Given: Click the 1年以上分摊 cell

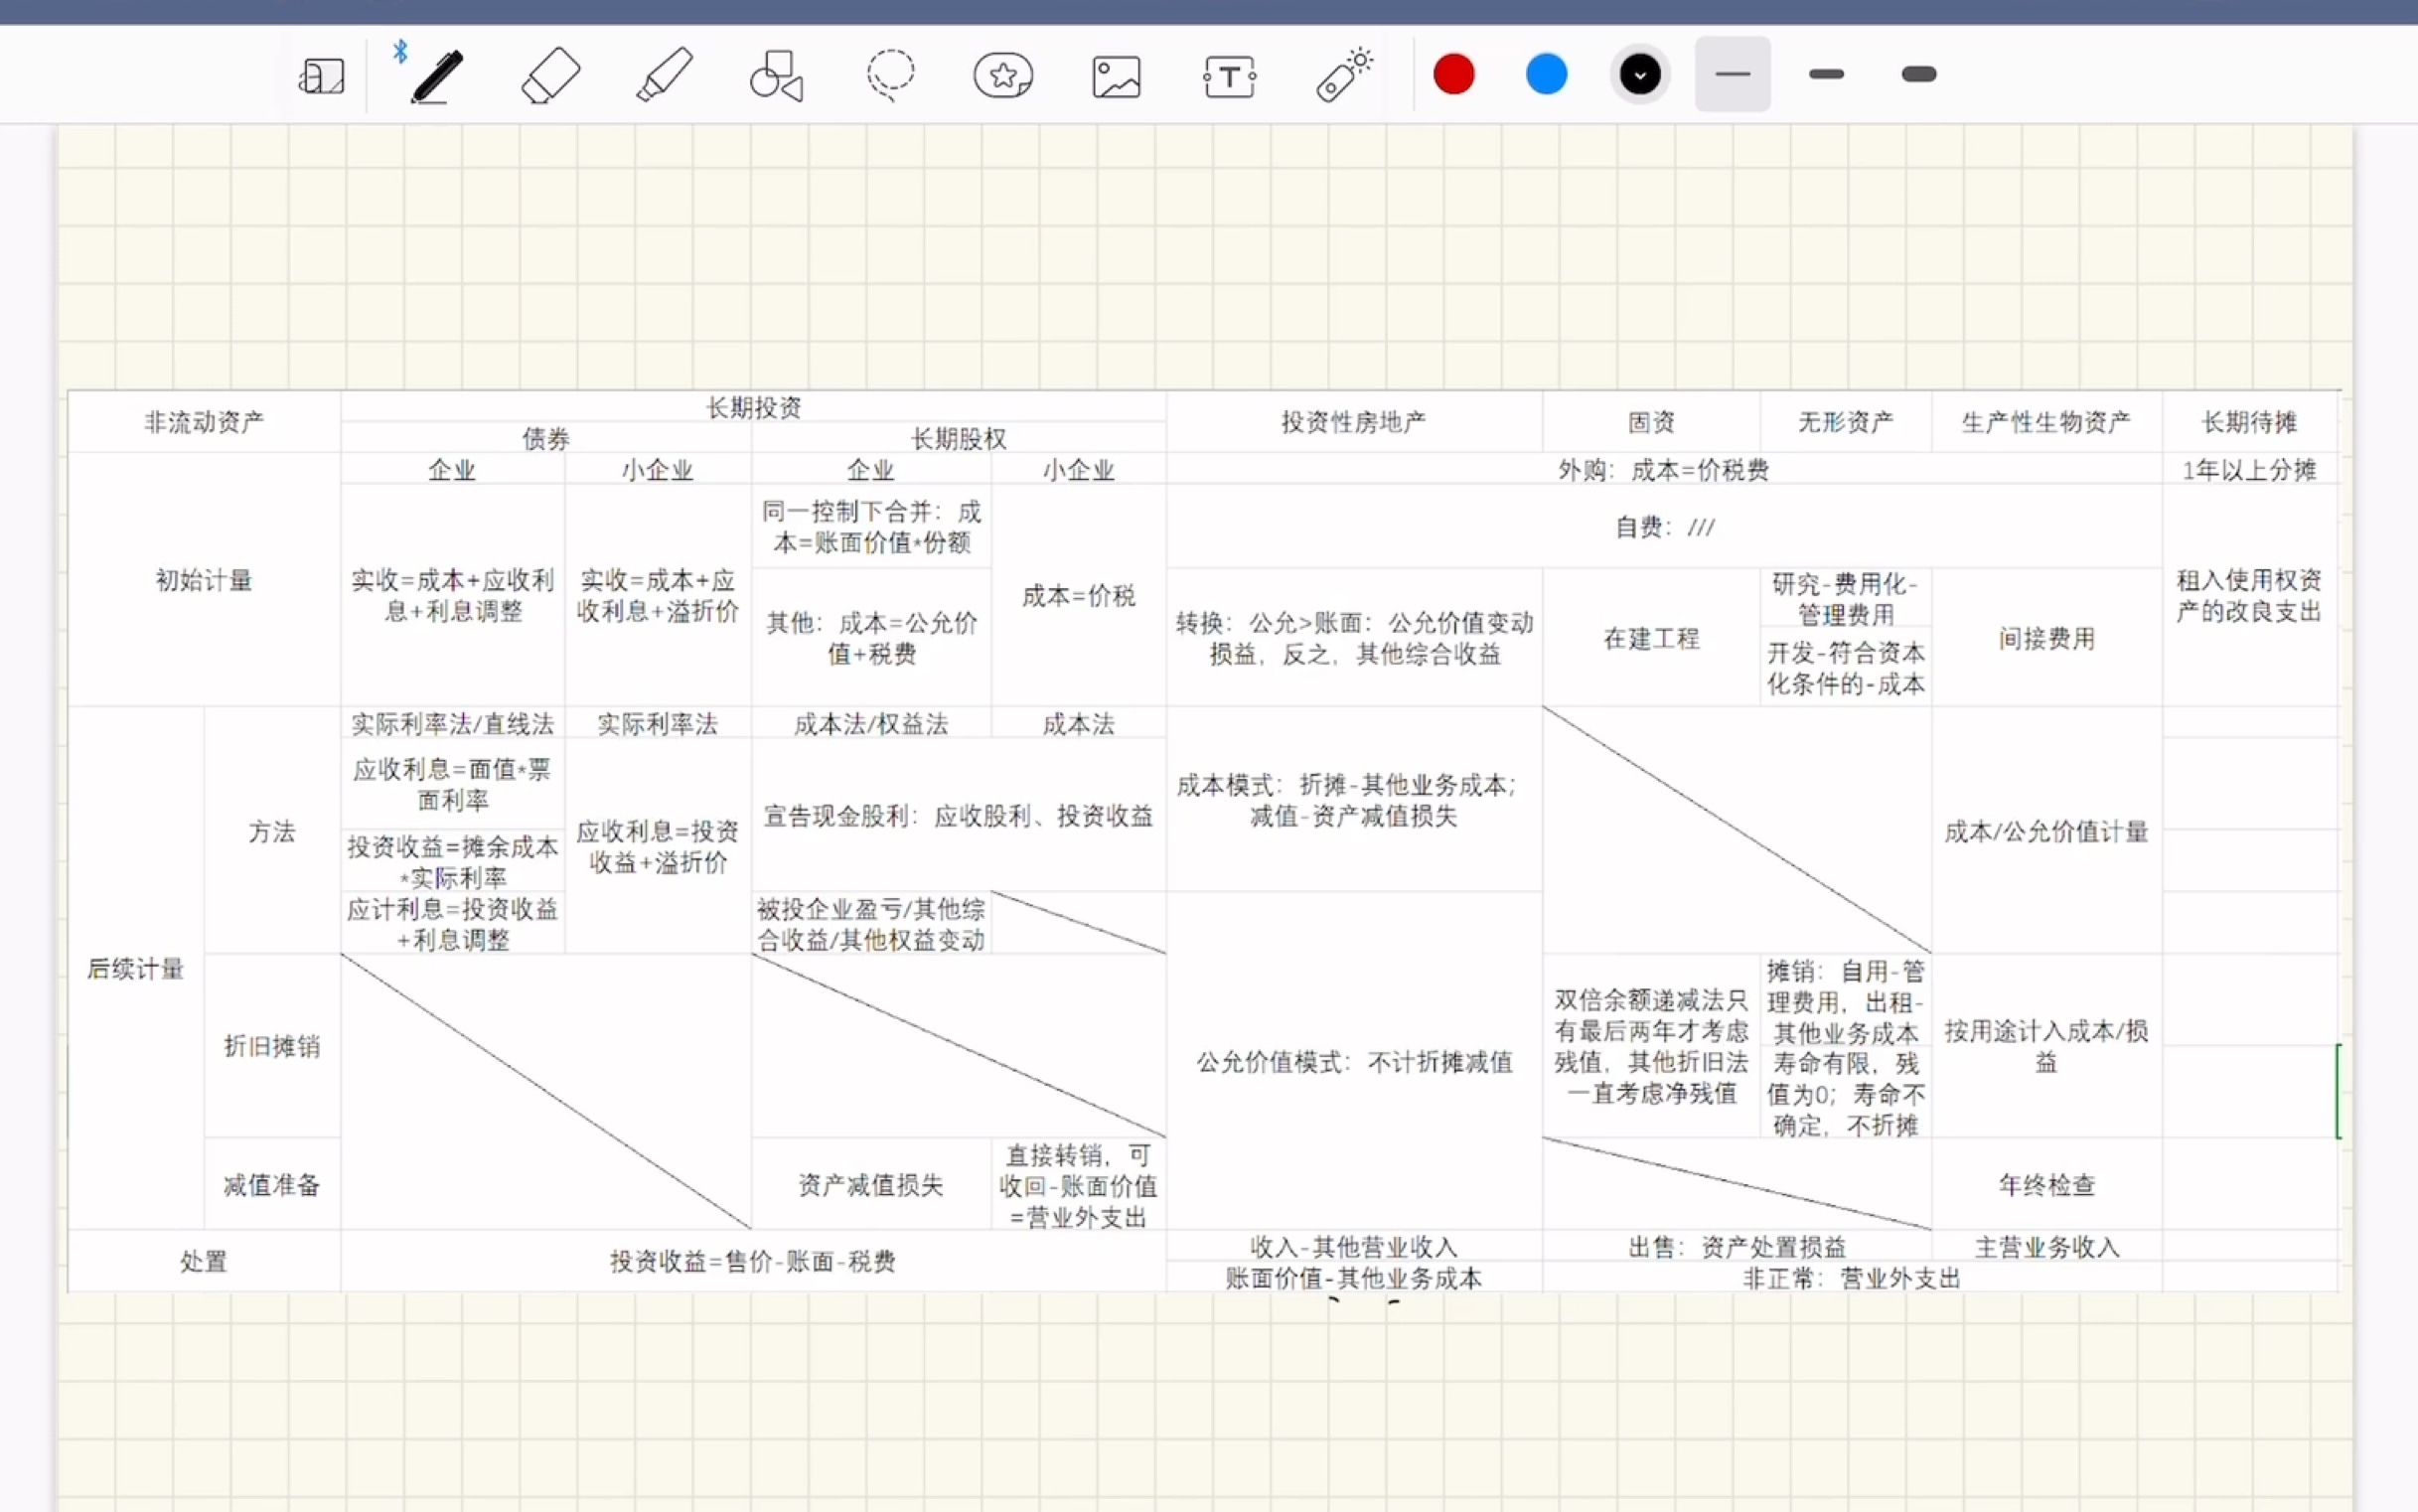Looking at the screenshot, I should 2249,469.
